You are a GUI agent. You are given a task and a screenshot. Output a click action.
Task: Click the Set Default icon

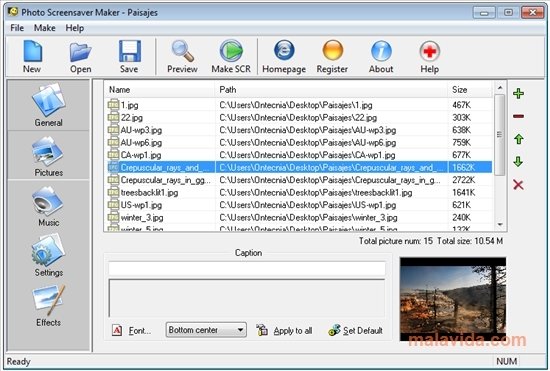(334, 330)
